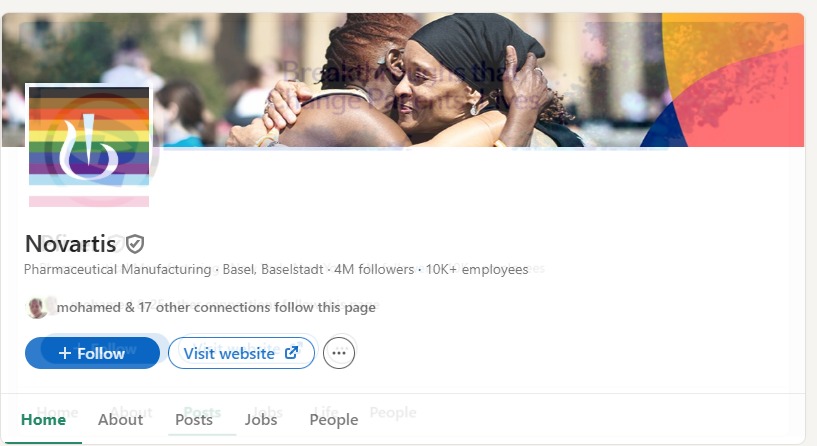
Task: Select the People tab
Action: (x=333, y=419)
